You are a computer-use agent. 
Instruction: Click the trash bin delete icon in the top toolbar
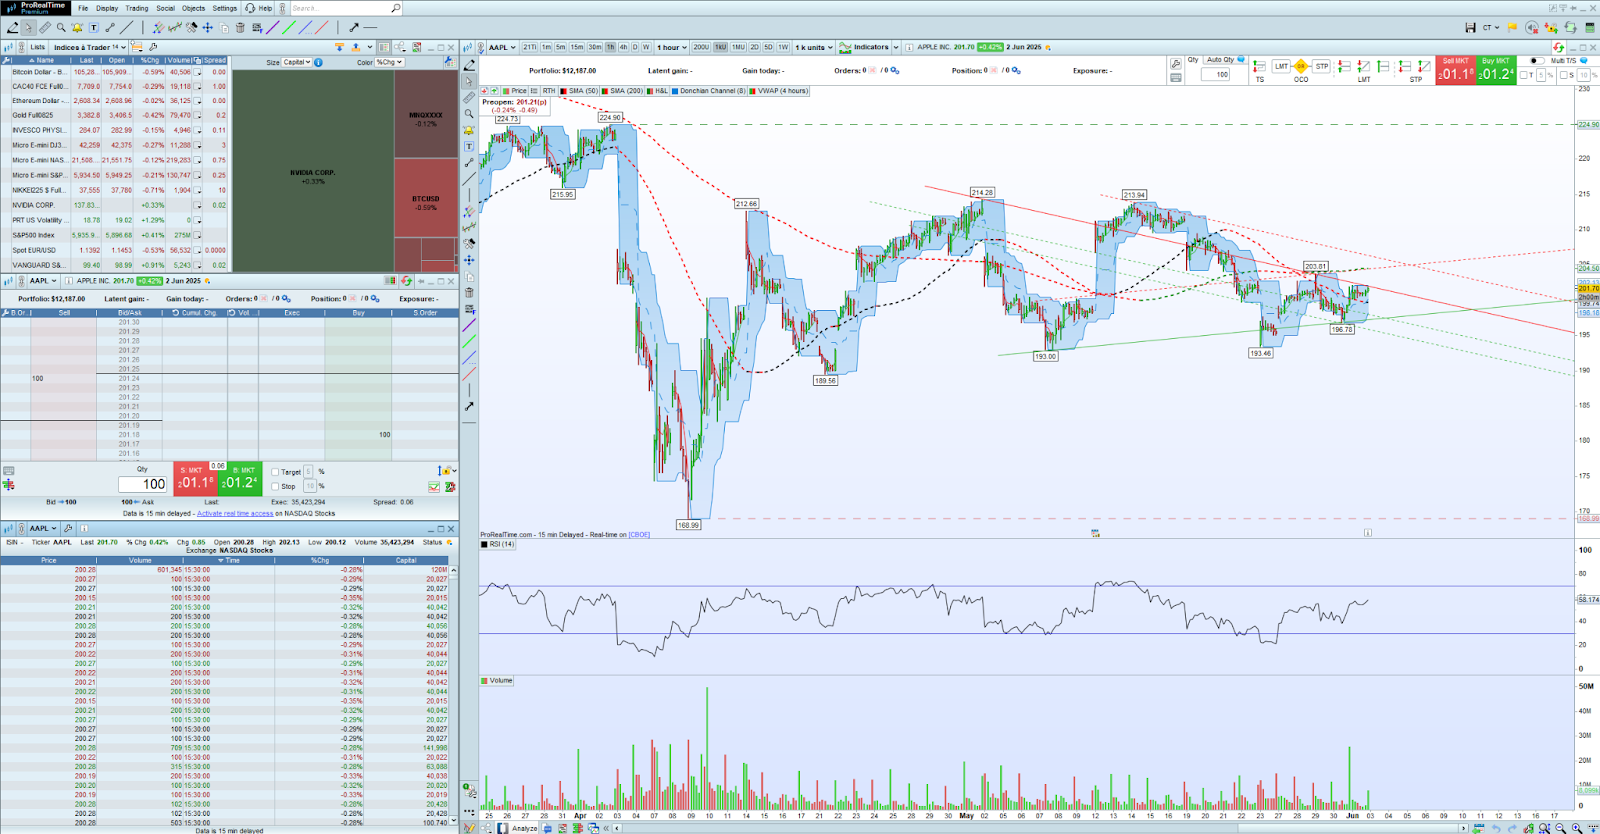click(x=241, y=28)
